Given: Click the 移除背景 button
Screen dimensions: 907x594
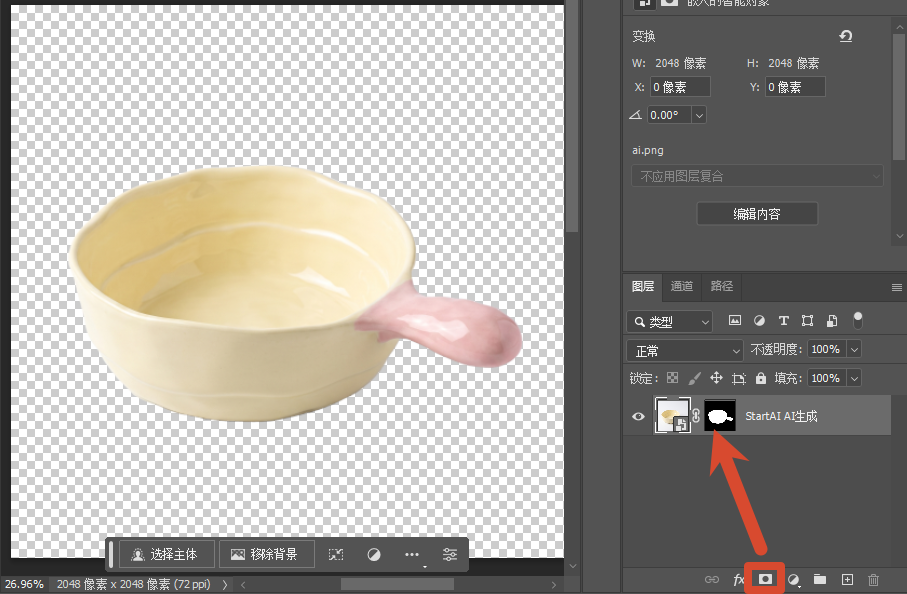Looking at the screenshot, I should [267, 554].
